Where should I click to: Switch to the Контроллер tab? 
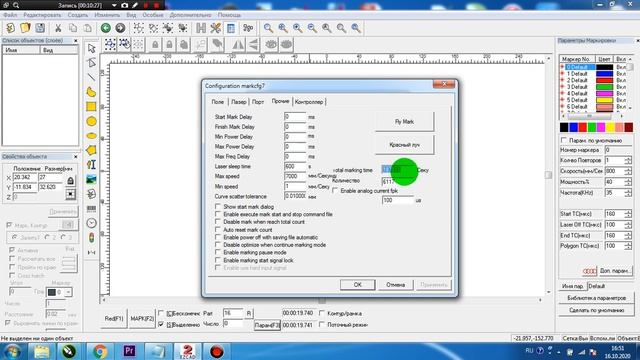[x=309, y=102]
